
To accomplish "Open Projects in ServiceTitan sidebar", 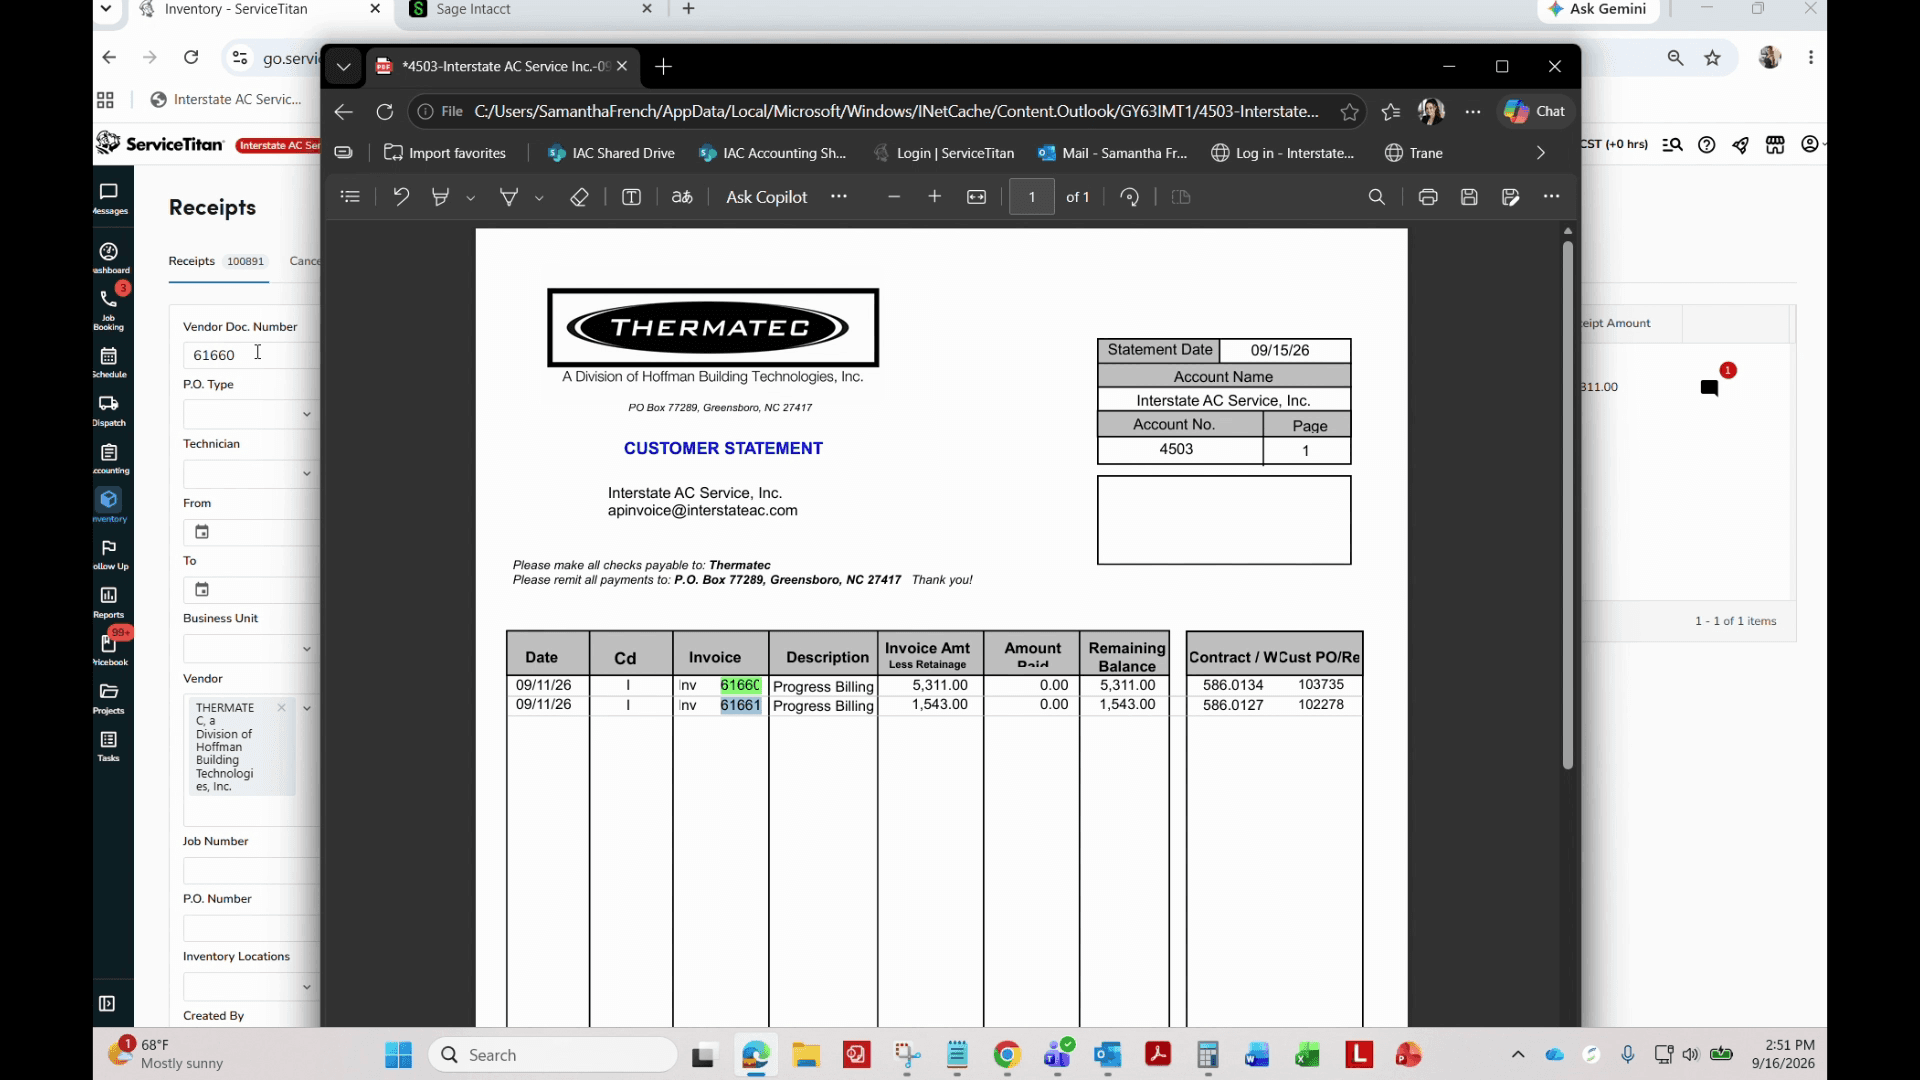I will pyautogui.click(x=109, y=697).
